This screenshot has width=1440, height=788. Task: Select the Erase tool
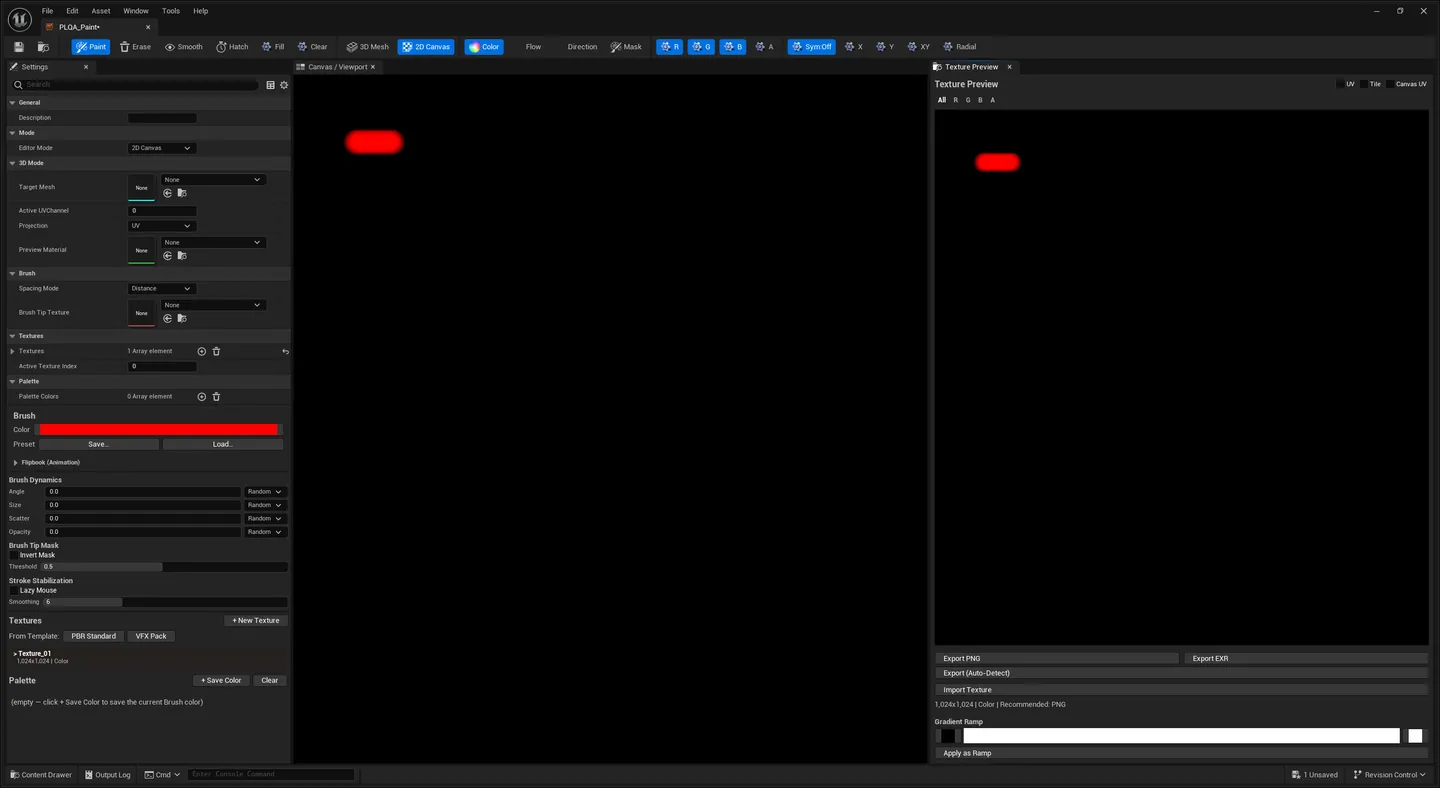click(x=135, y=47)
